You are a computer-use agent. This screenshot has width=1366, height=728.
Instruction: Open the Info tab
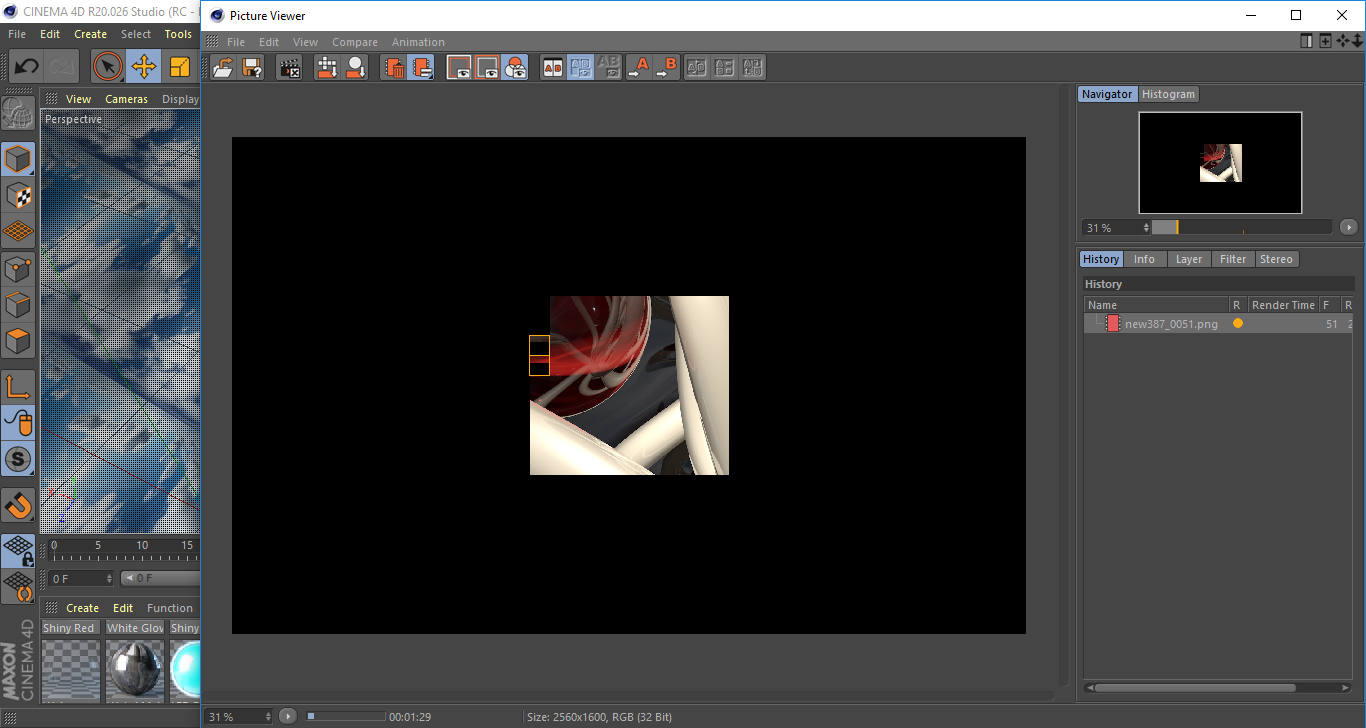pos(1144,259)
